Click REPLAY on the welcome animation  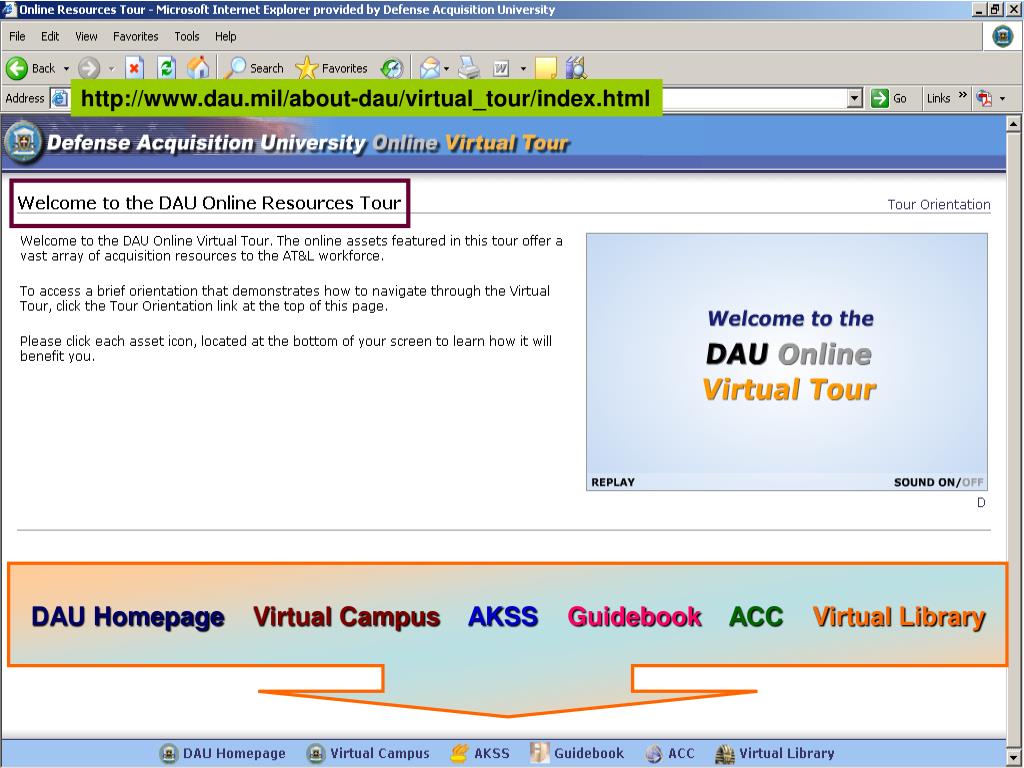point(613,482)
